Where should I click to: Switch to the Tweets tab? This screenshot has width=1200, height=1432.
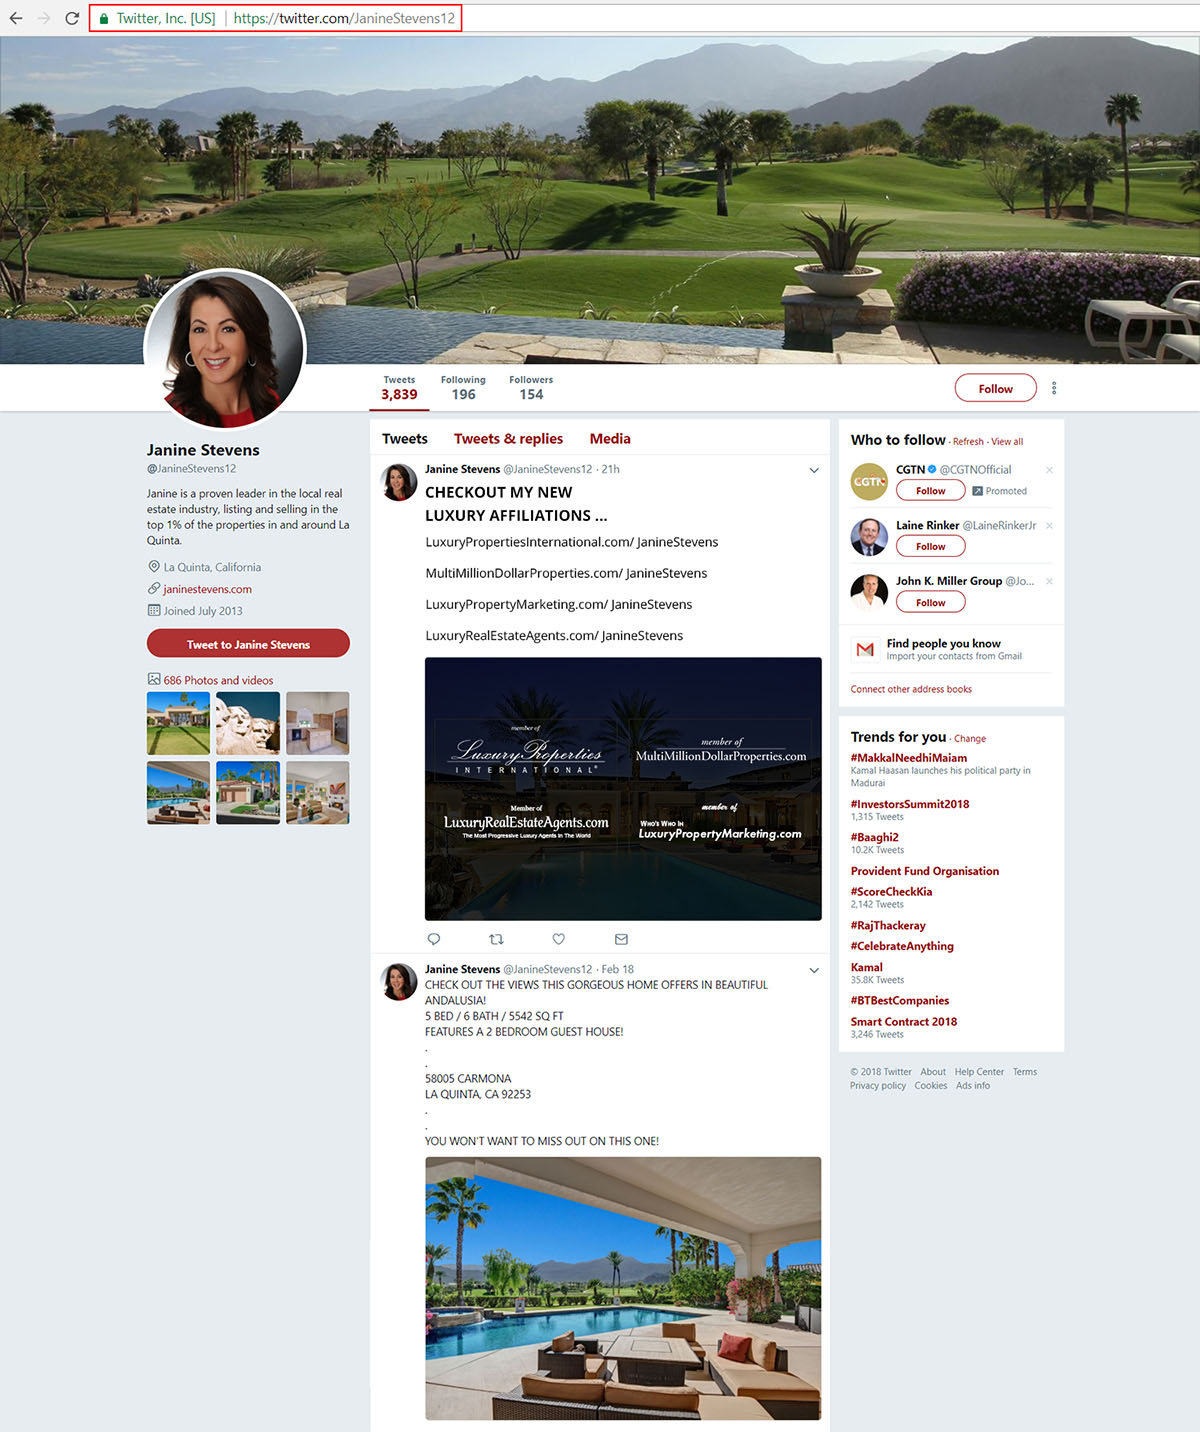tap(405, 439)
